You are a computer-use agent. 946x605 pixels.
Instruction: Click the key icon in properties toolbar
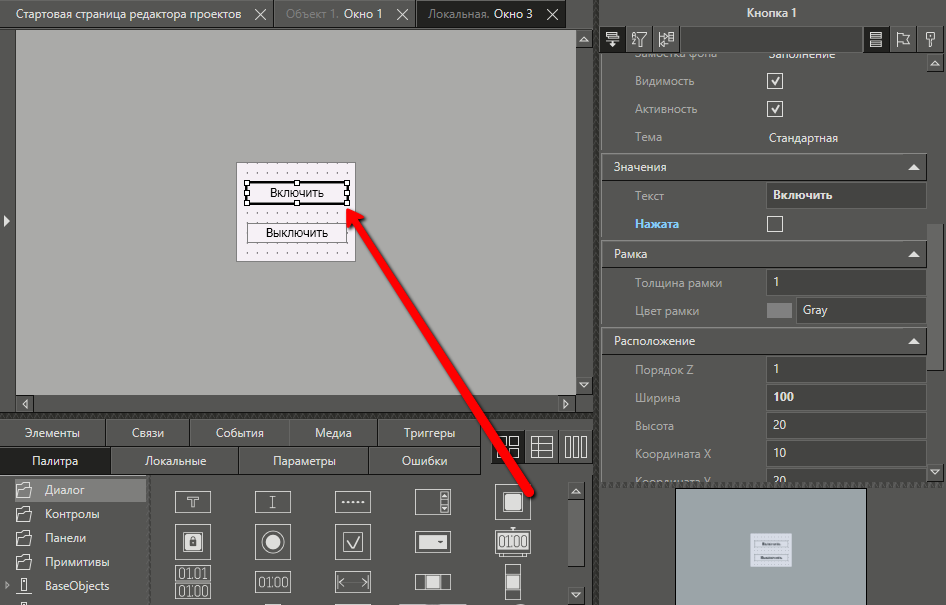point(931,39)
